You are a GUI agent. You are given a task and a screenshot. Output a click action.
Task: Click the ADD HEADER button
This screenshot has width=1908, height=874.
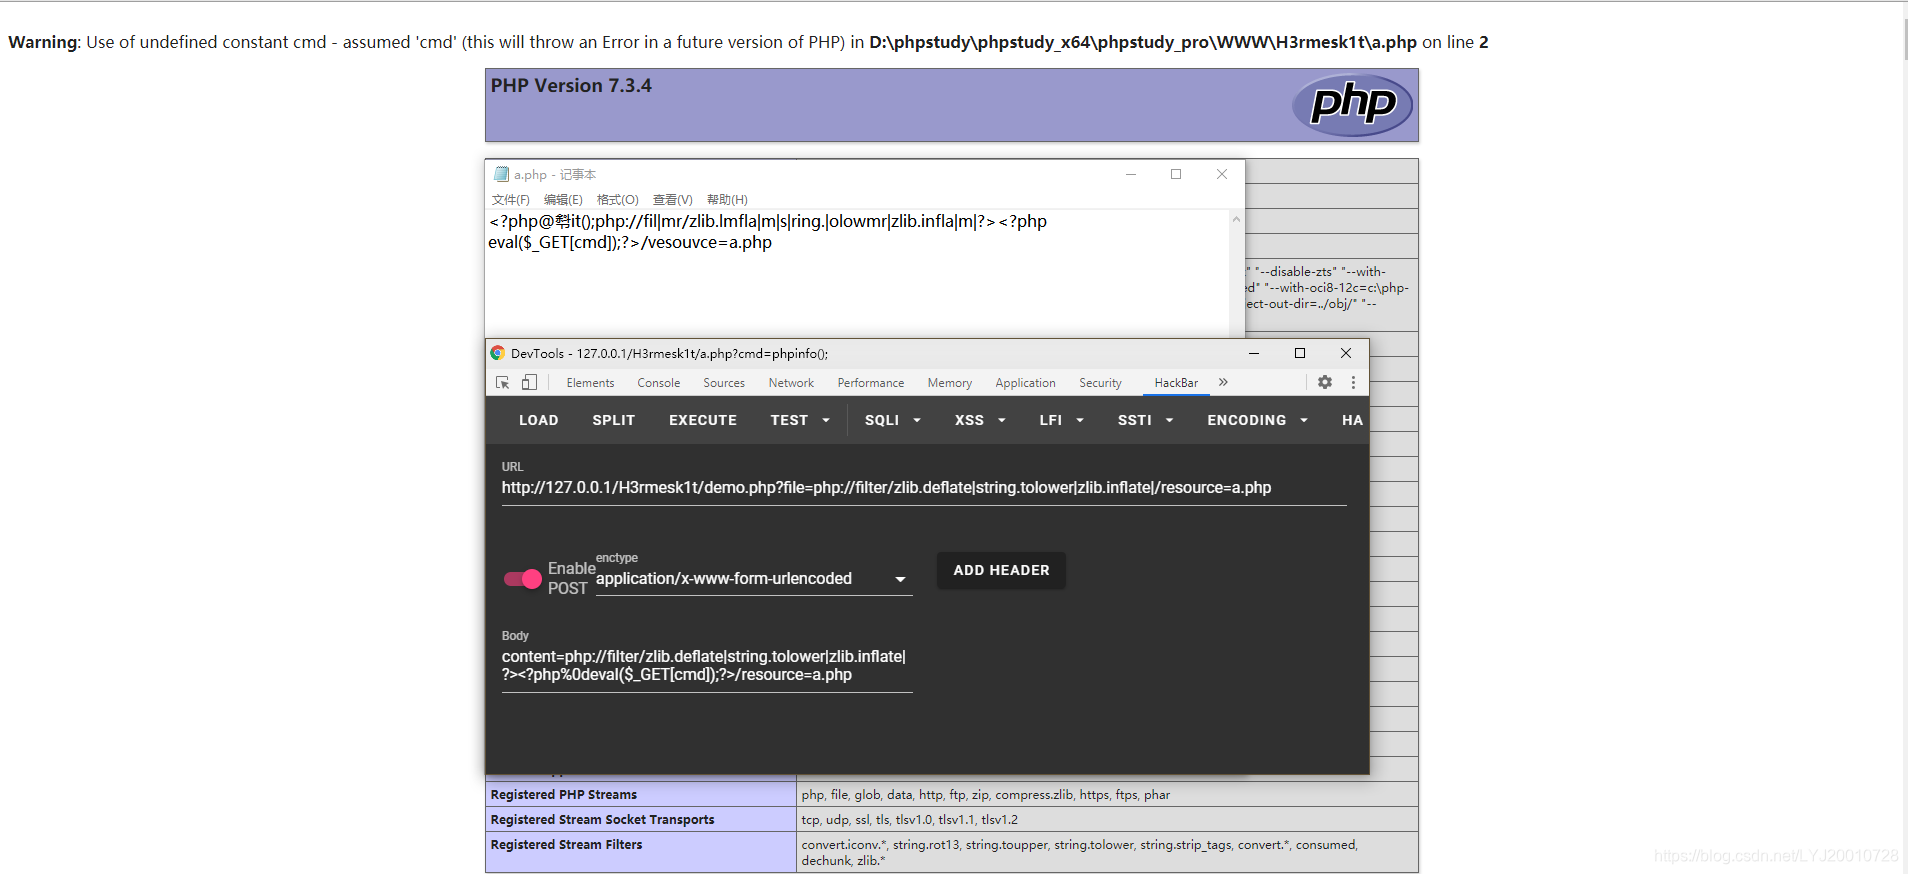1001,570
